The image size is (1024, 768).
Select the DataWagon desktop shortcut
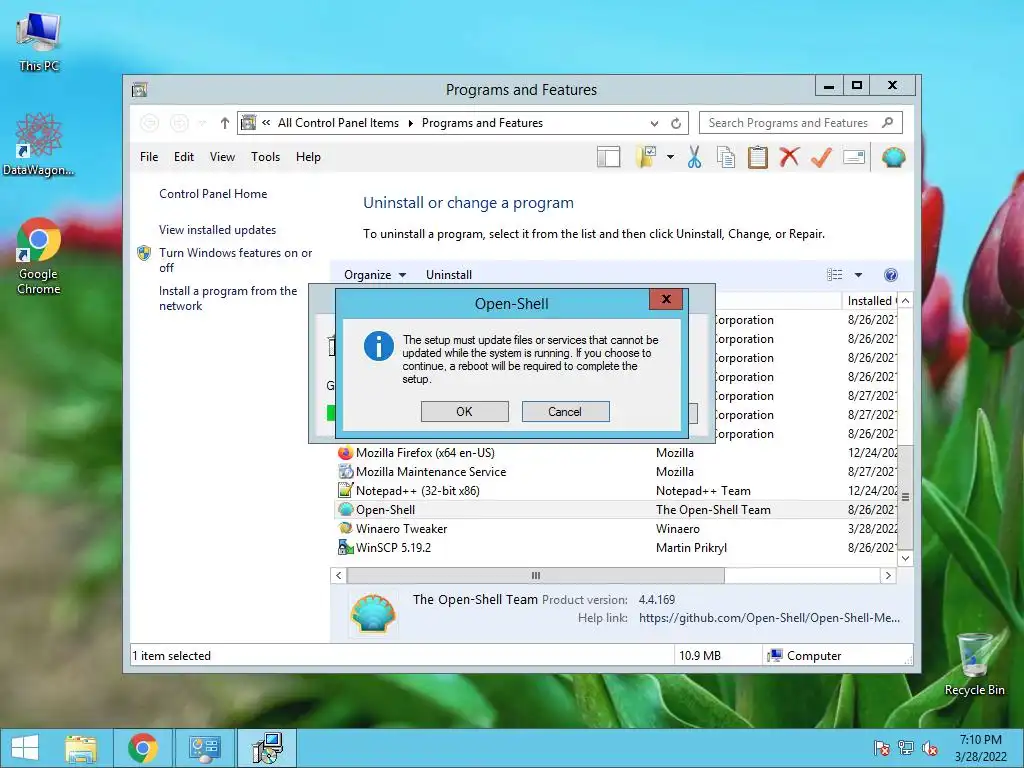[39, 144]
